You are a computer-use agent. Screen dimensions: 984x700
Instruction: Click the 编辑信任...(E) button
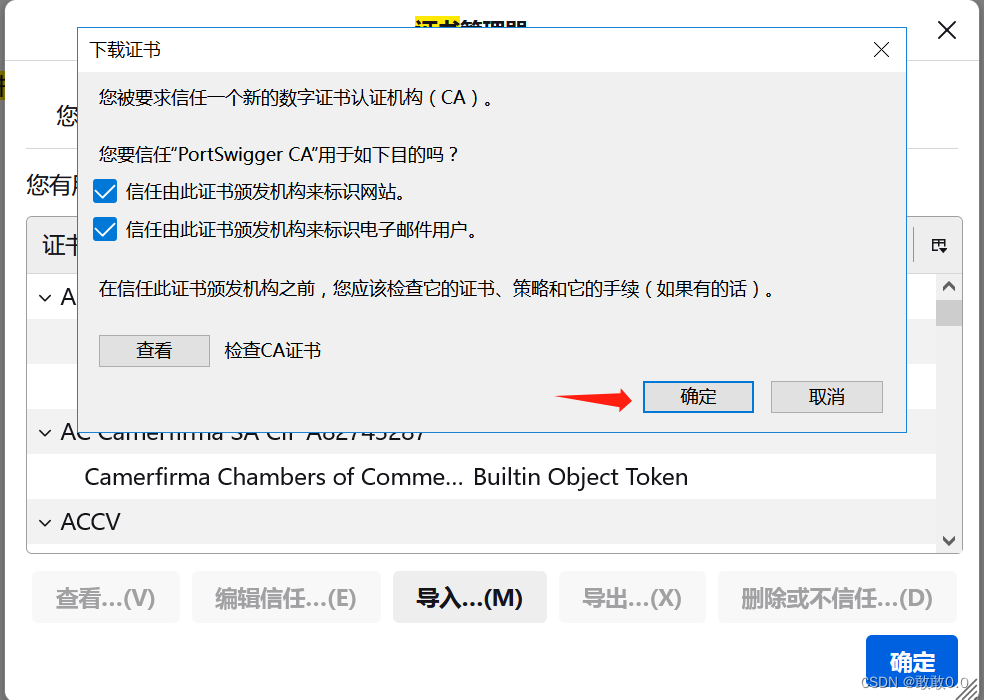[x=286, y=597]
